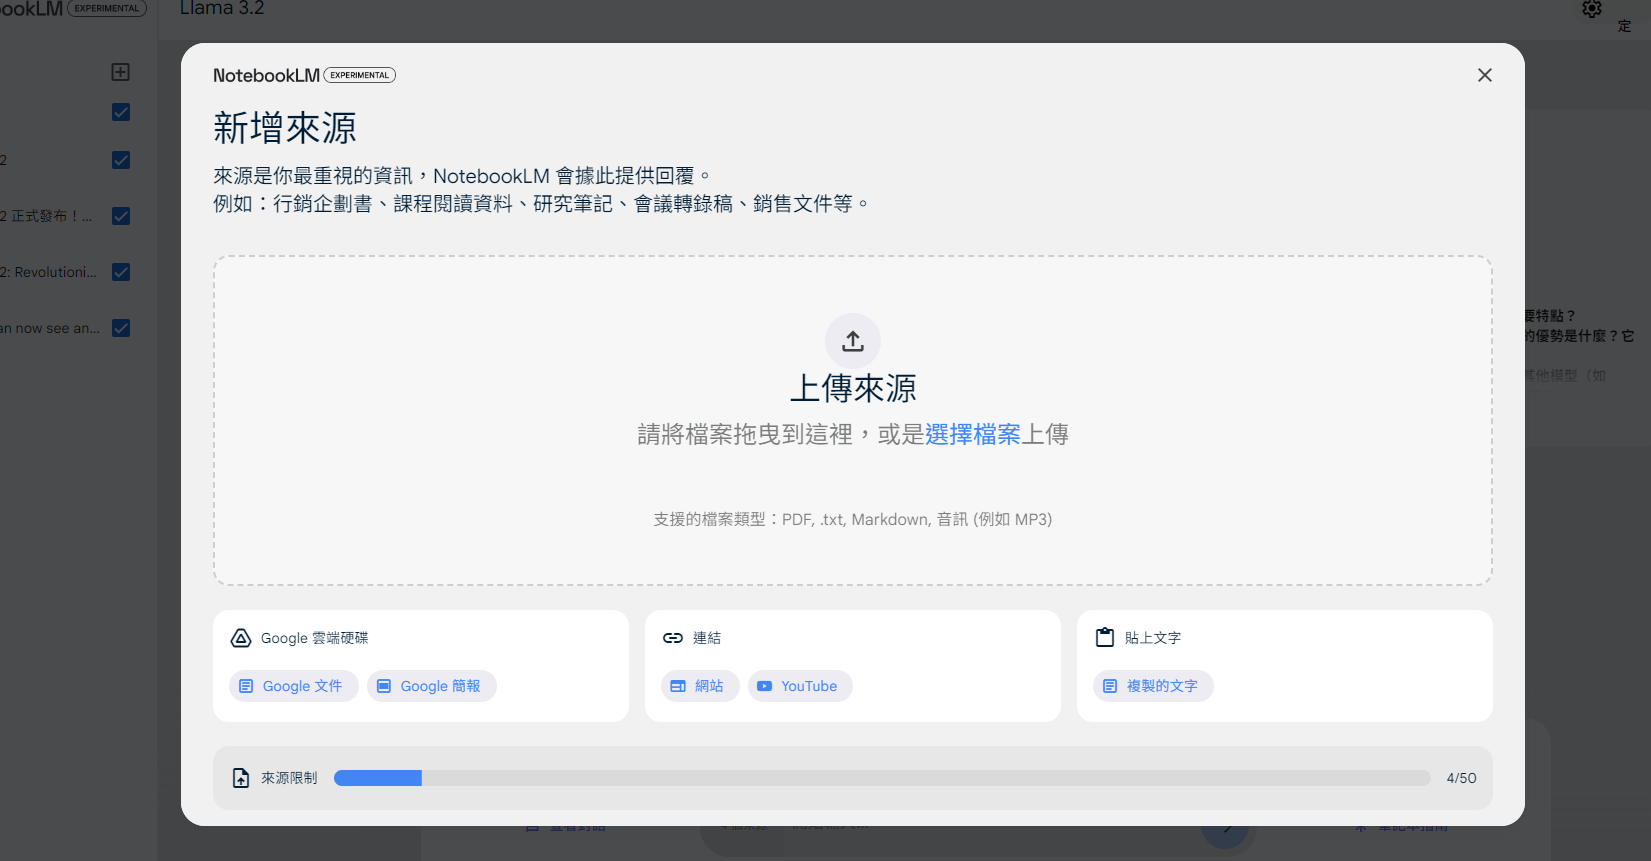1651x861 pixels.
Task: Open 選擇檔案 link to upload
Action: 973,434
